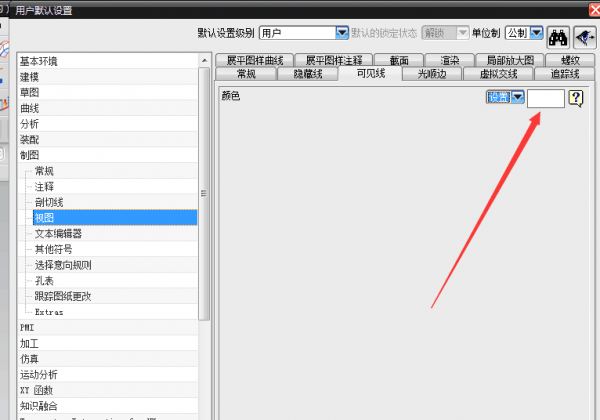
Task: Switch to the 隐藏线 tab
Action: point(308,73)
